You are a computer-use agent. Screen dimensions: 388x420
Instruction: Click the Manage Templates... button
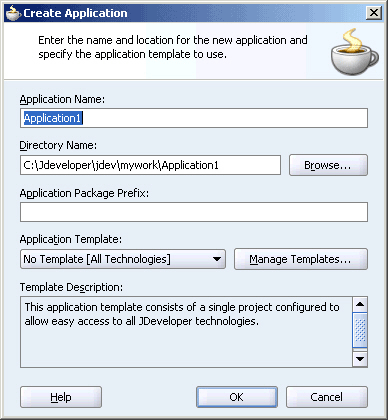(301, 259)
